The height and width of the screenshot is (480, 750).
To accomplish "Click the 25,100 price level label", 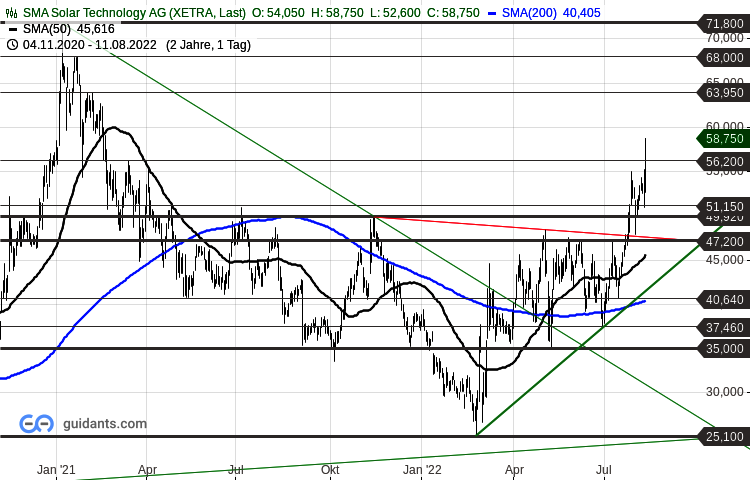I will click(x=722, y=436).
